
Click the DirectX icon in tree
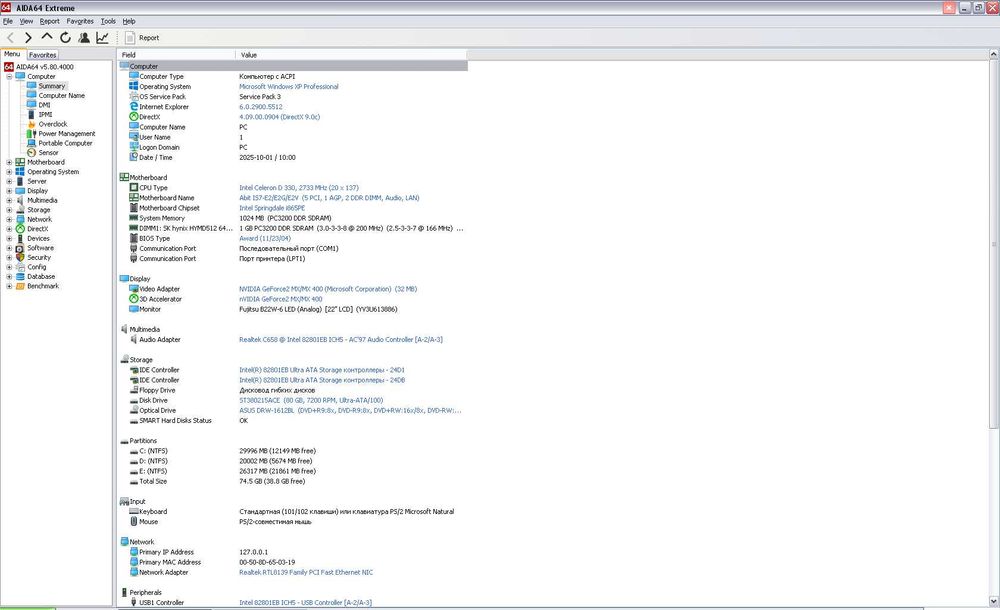coord(20,228)
